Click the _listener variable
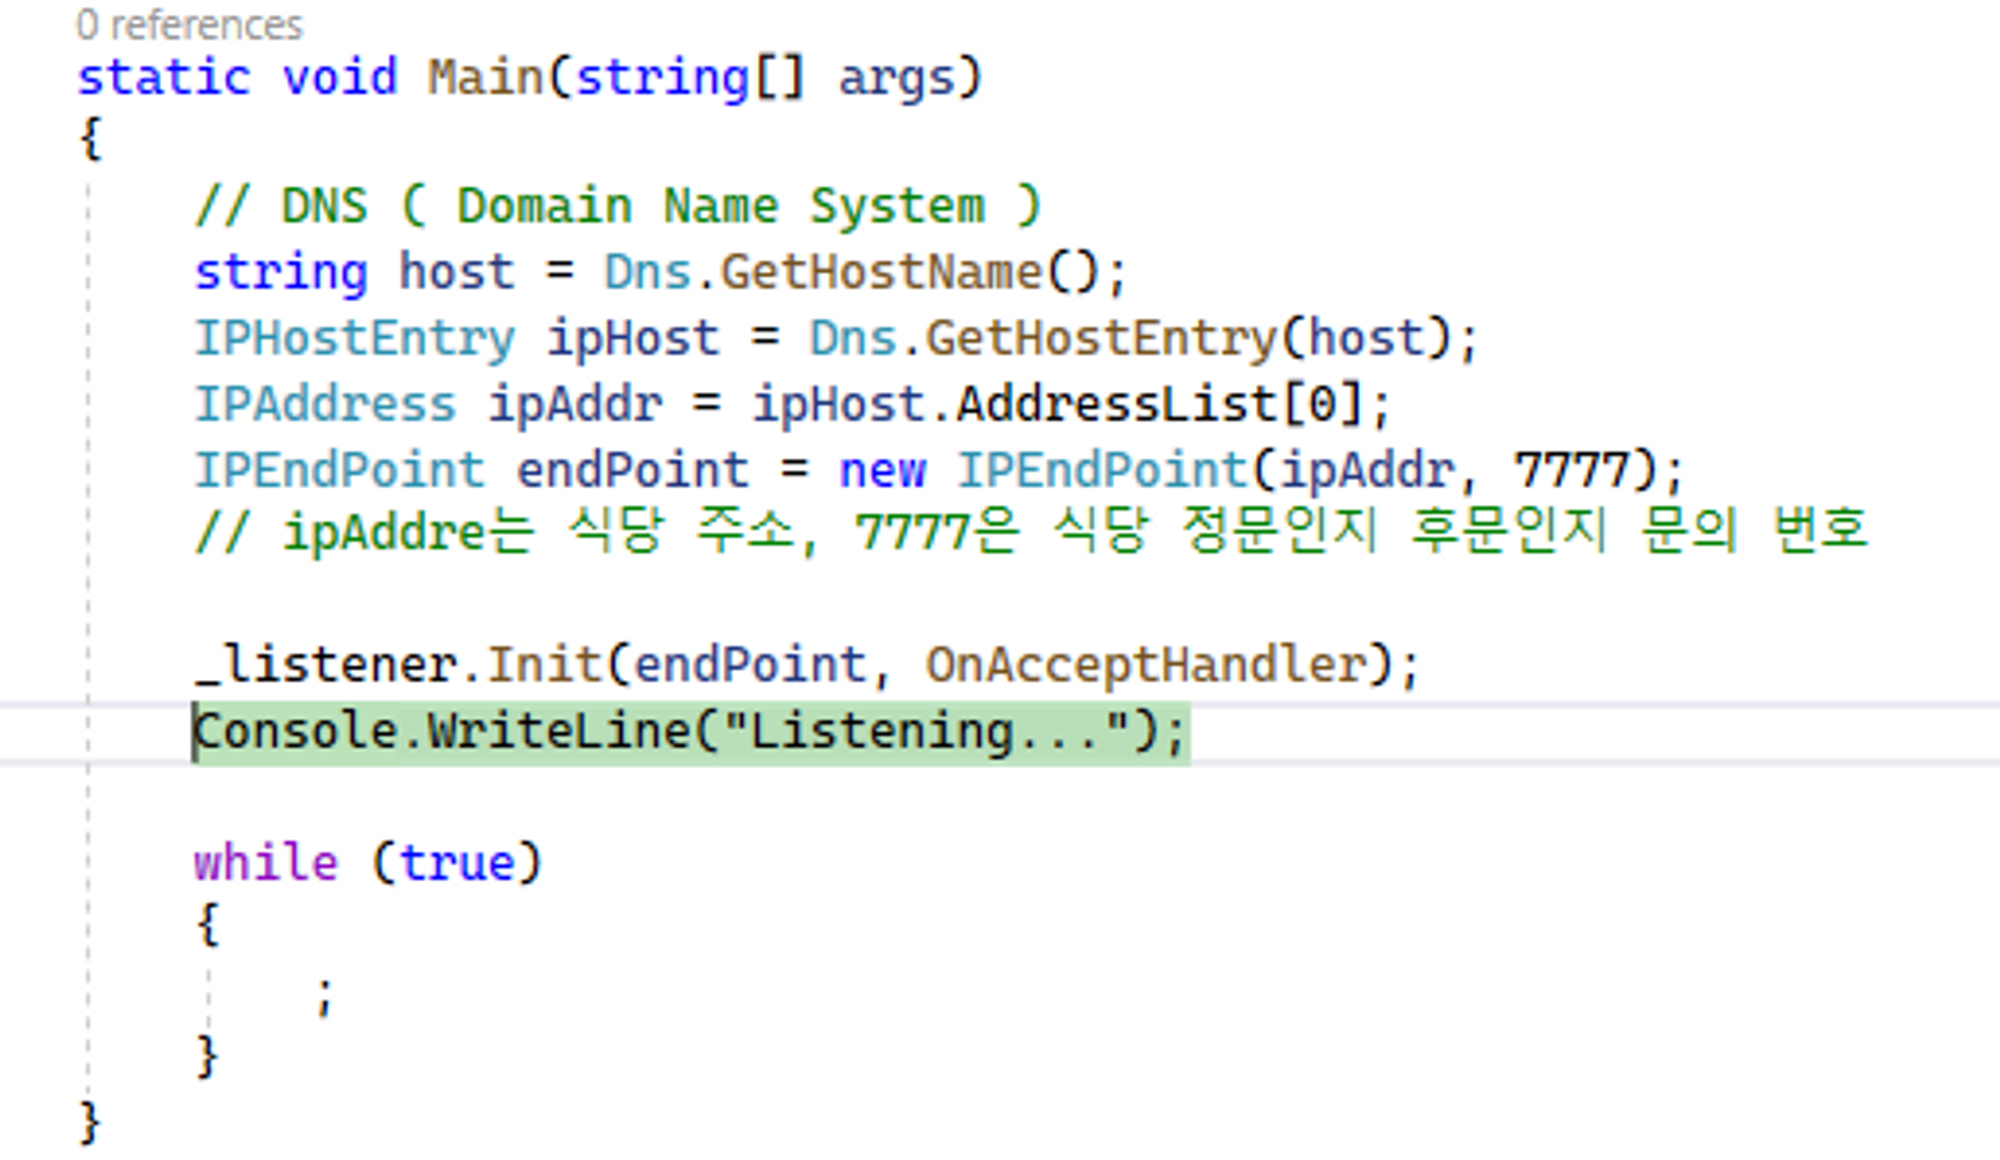Screen dimensions: 2000x1160 326,665
